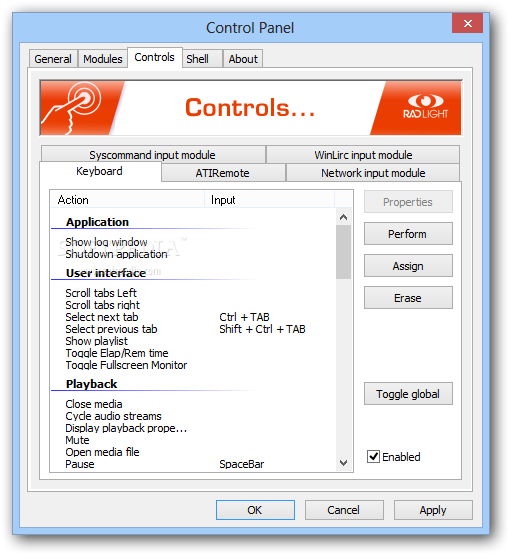Viewport: 510px width, 555px height.
Task: Open WinLirc input module tab
Action: coord(363,155)
